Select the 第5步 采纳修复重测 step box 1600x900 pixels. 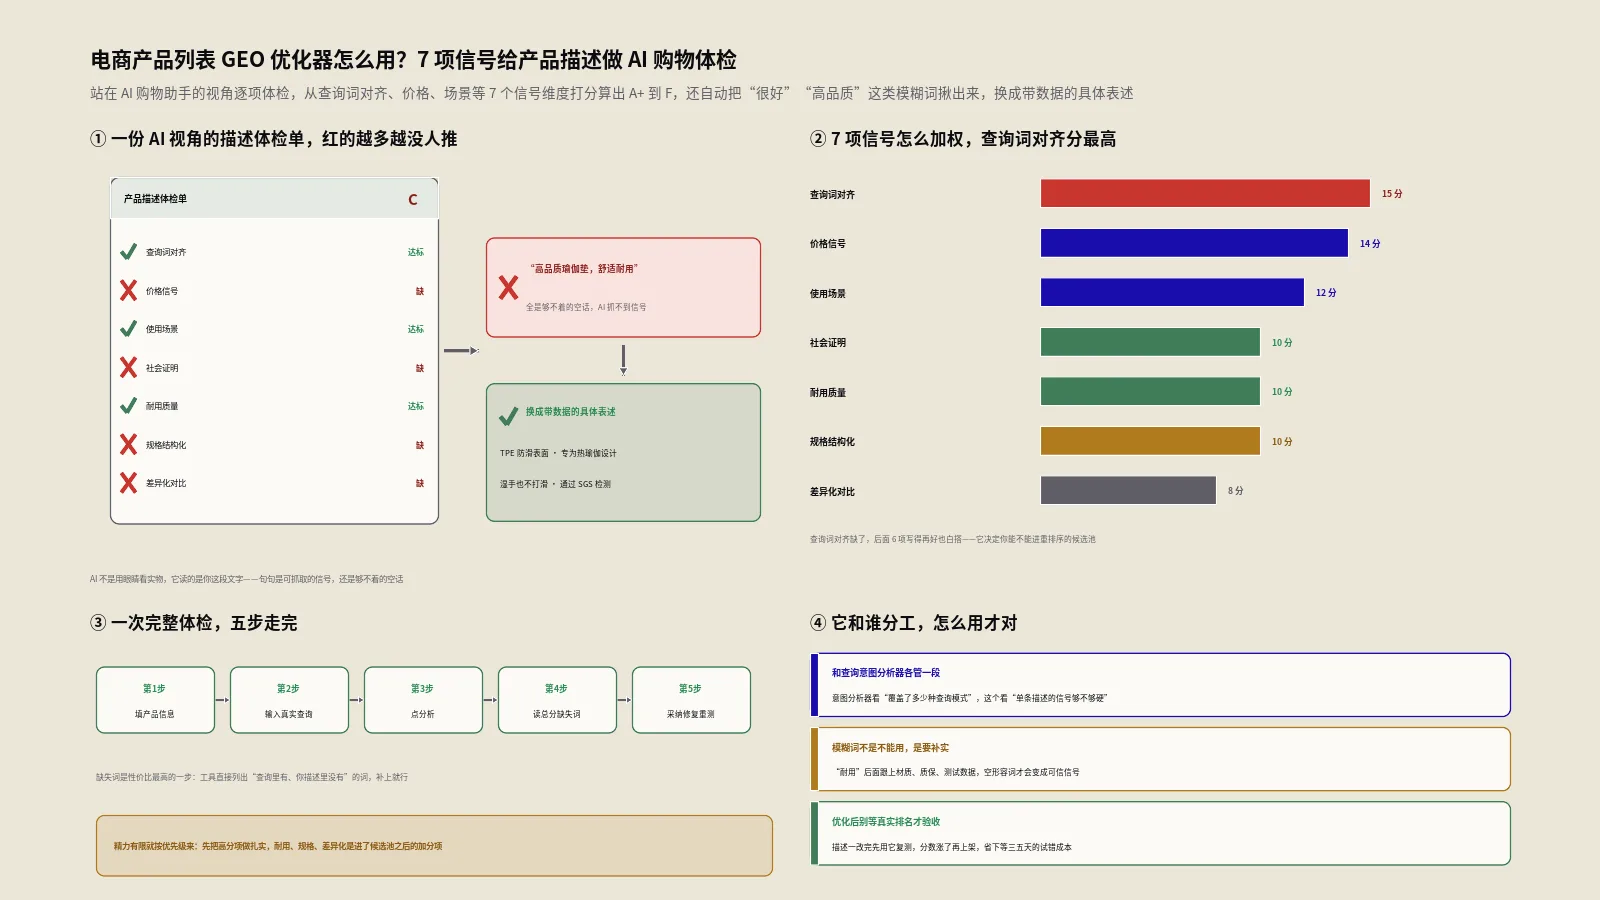coord(691,700)
